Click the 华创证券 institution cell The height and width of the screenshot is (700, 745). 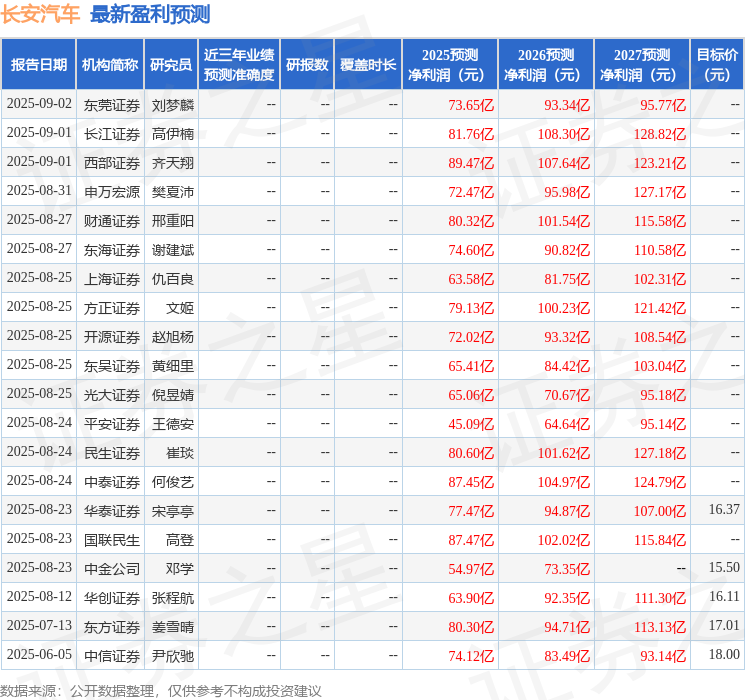(x=112, y=598)
